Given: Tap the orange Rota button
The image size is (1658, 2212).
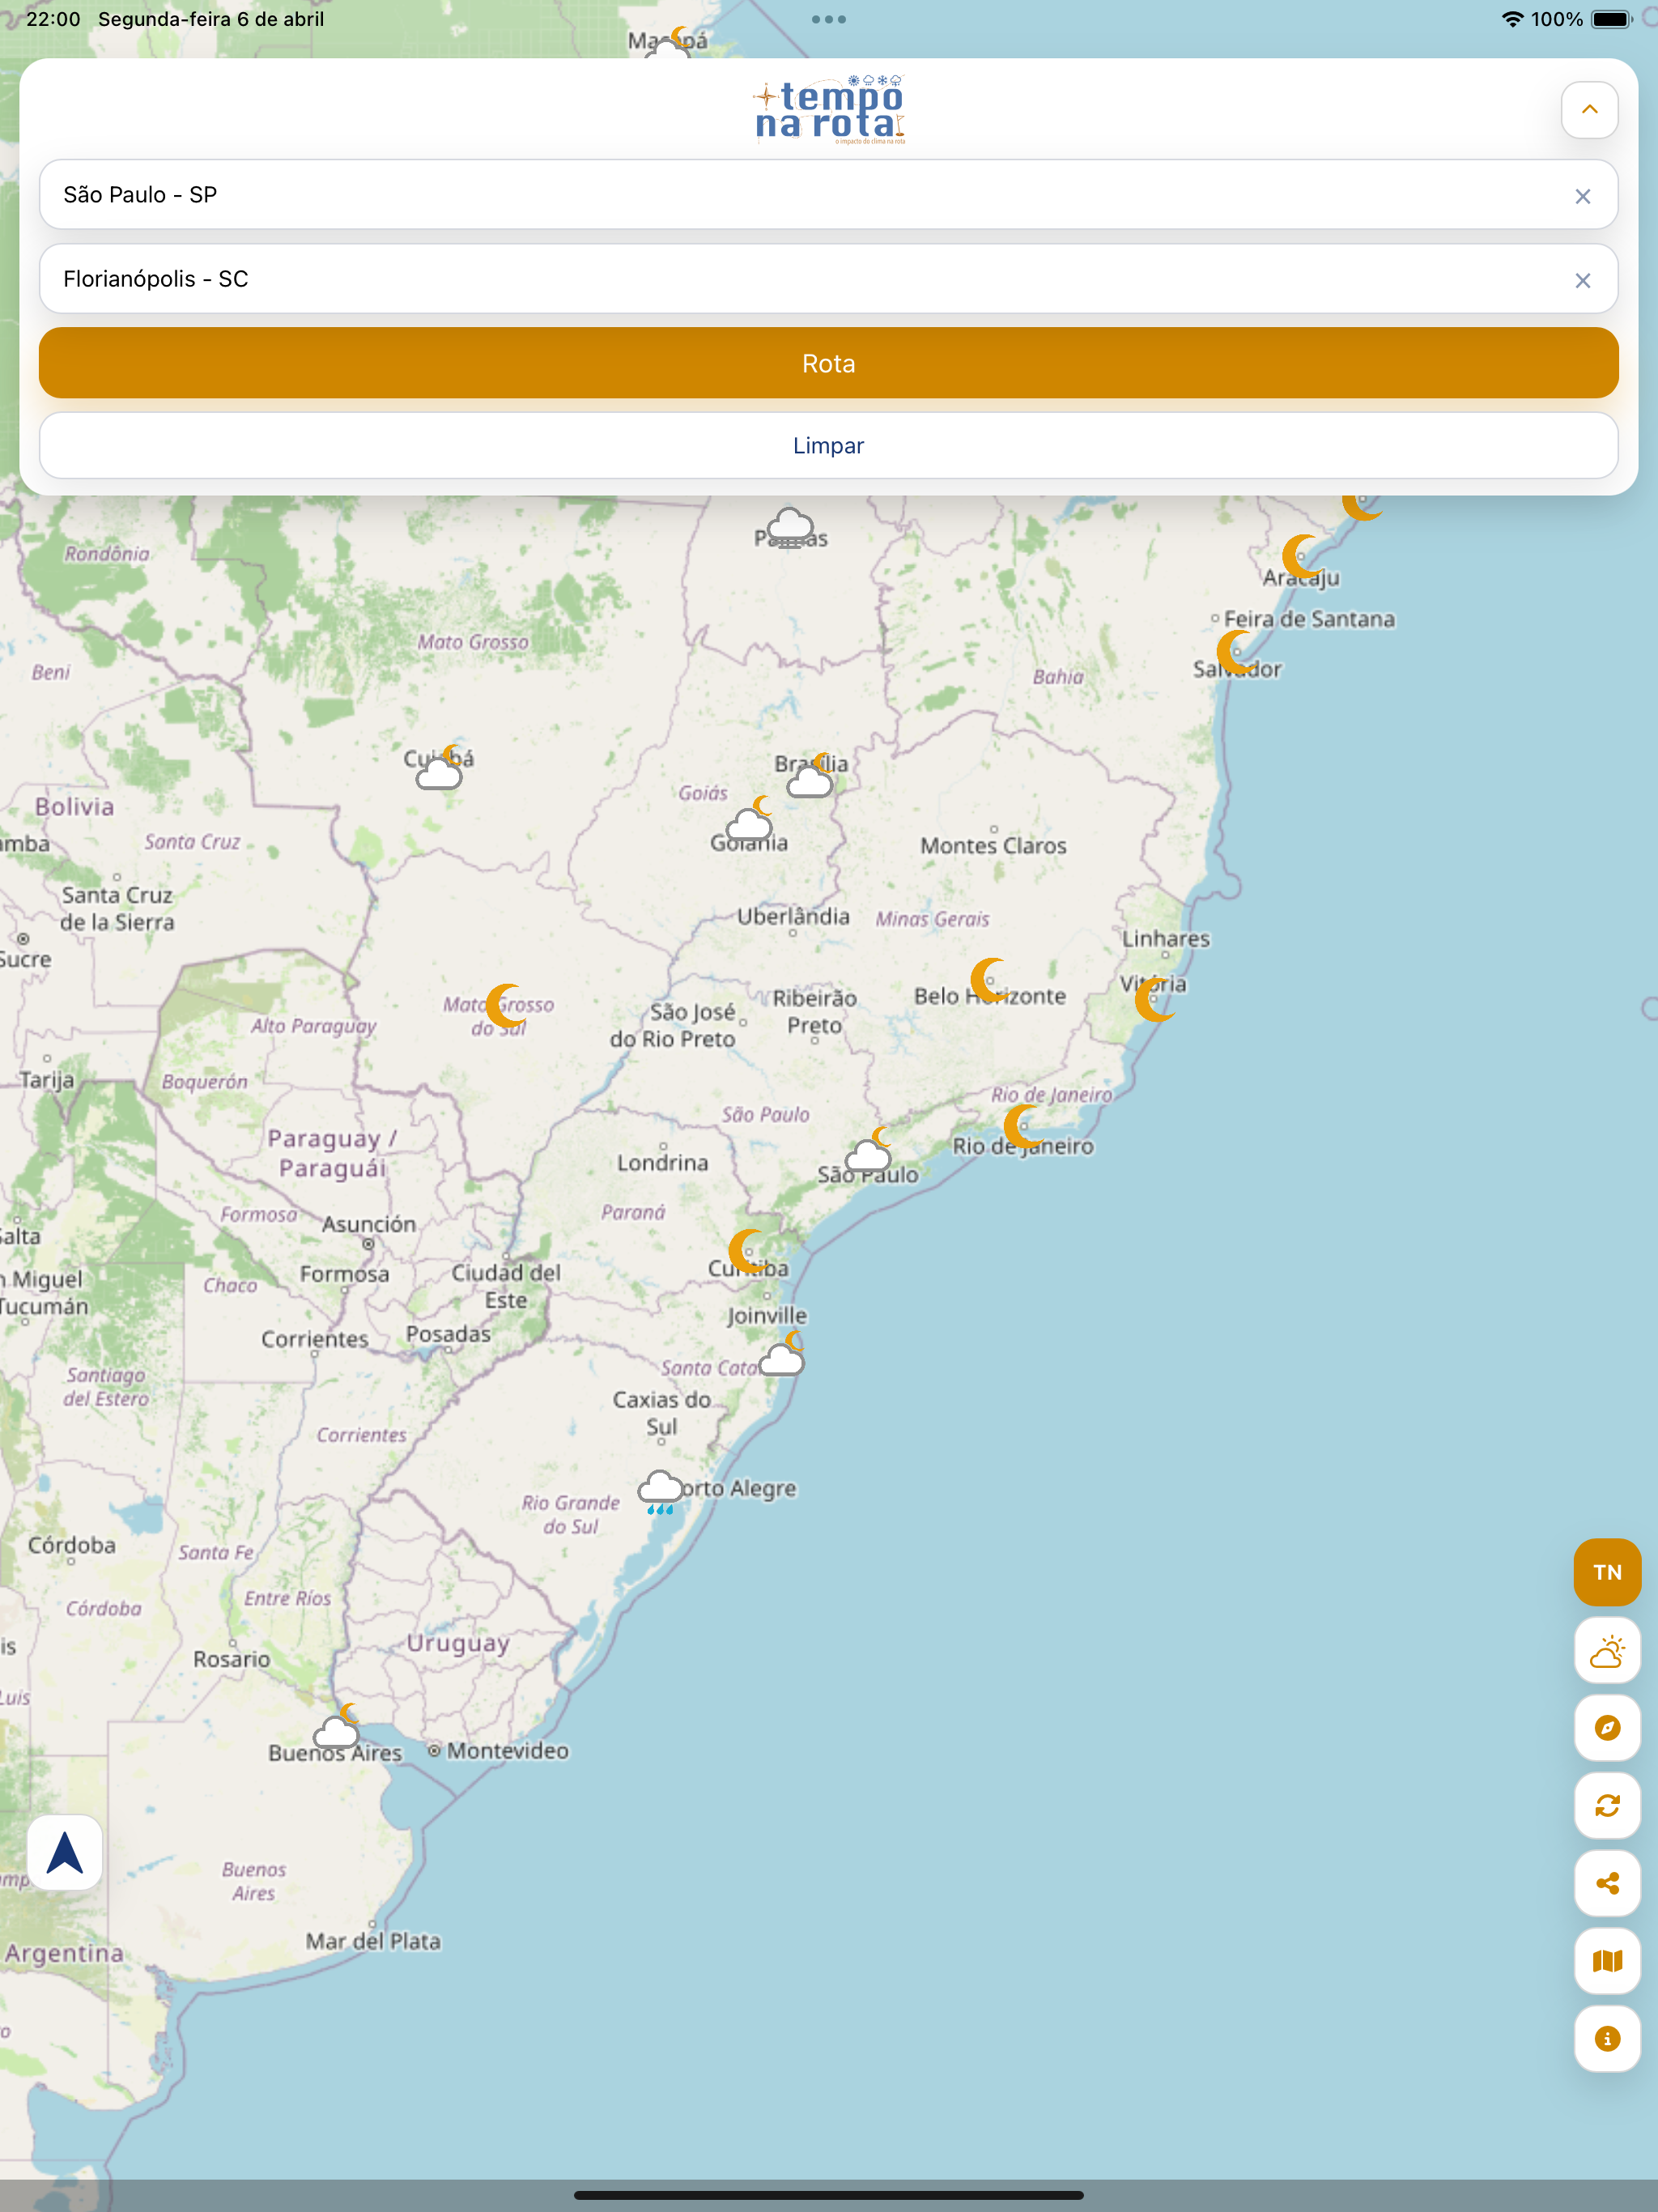Looking at the screenshot, I should [828, 363].
